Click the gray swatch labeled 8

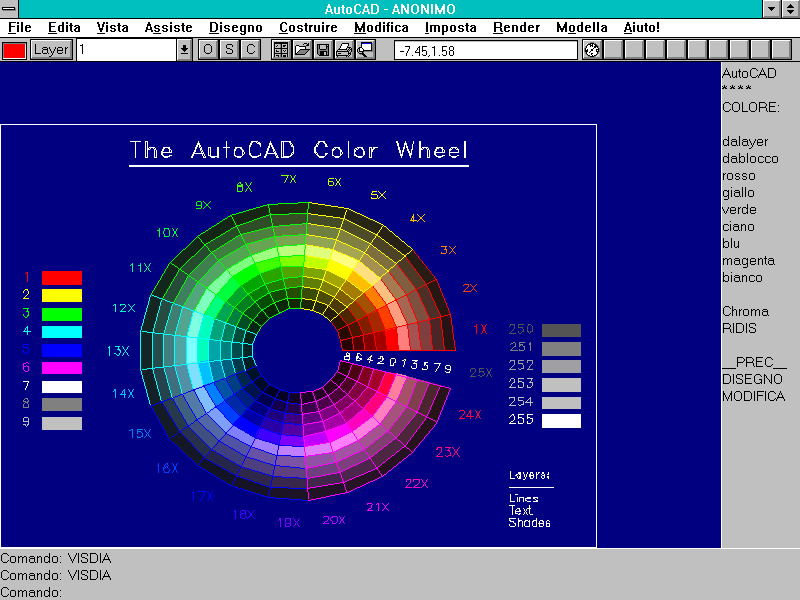[x=62, y=405]
